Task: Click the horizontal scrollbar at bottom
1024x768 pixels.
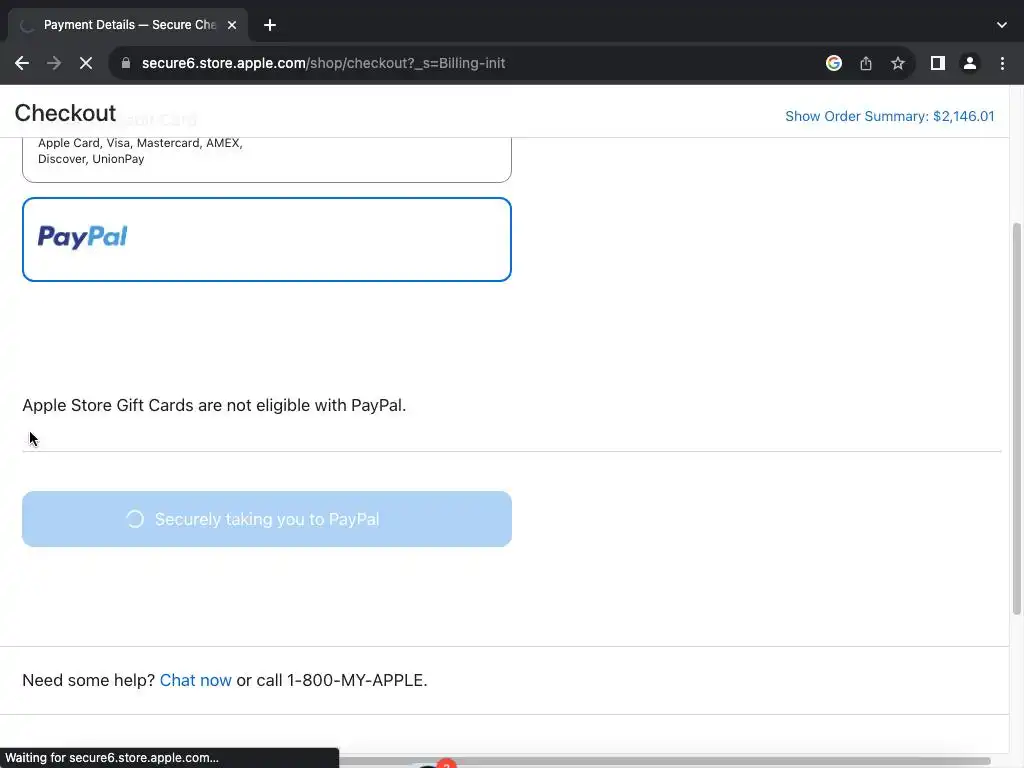Action: click(665, 761)
